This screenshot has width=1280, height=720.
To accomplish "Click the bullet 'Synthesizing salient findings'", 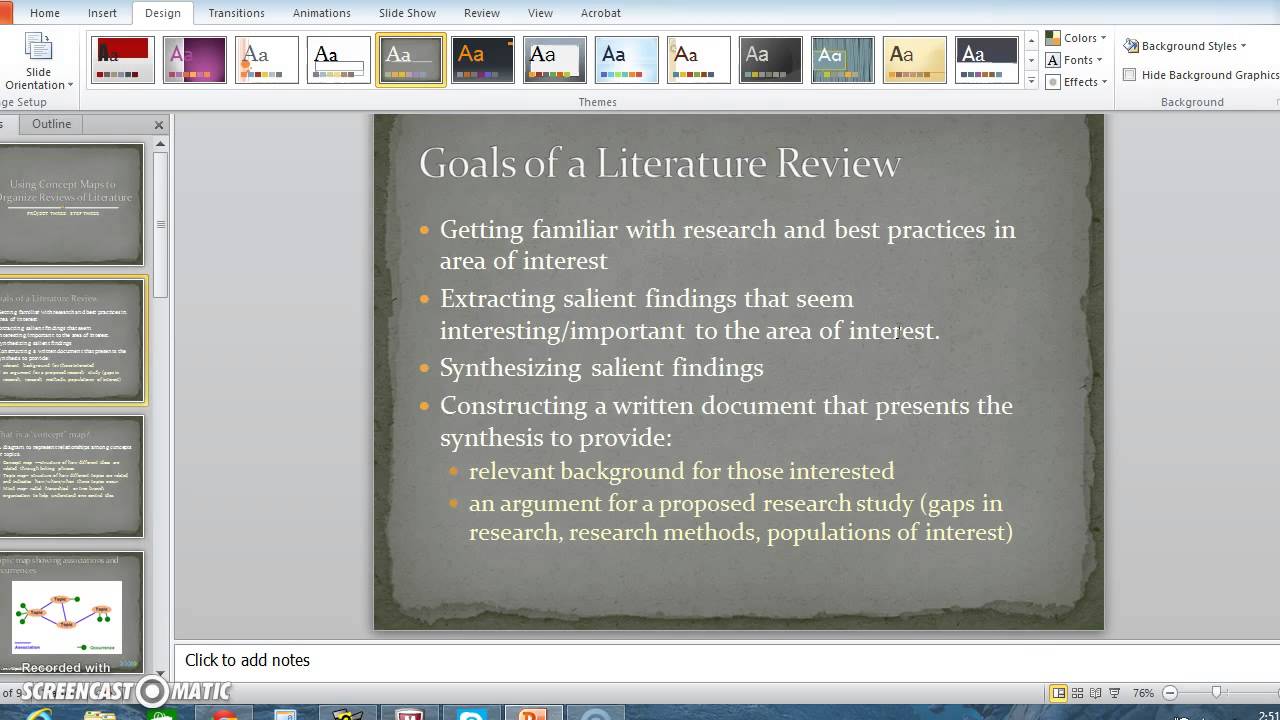I will [601, 367].
